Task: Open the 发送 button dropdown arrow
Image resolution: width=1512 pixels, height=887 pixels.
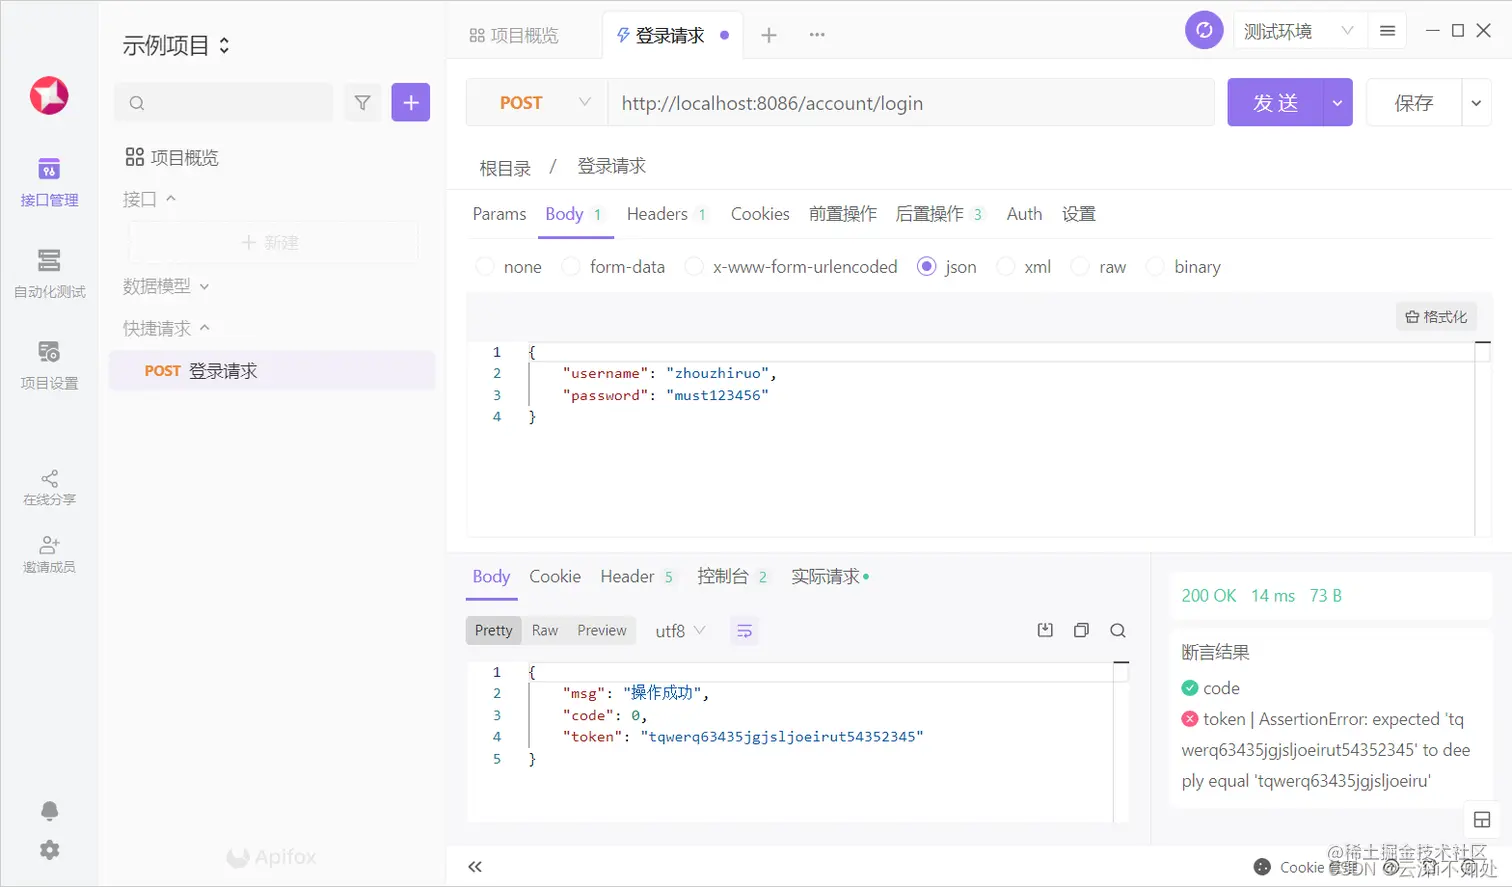Action: click(1337, 103)
